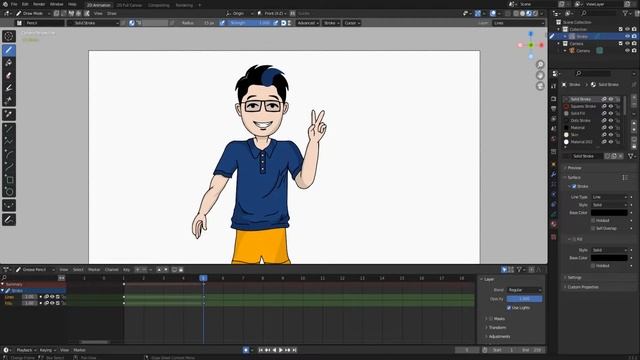
Task: Enable the Fill checkbox in material
Action: click(x=574, y=239)
